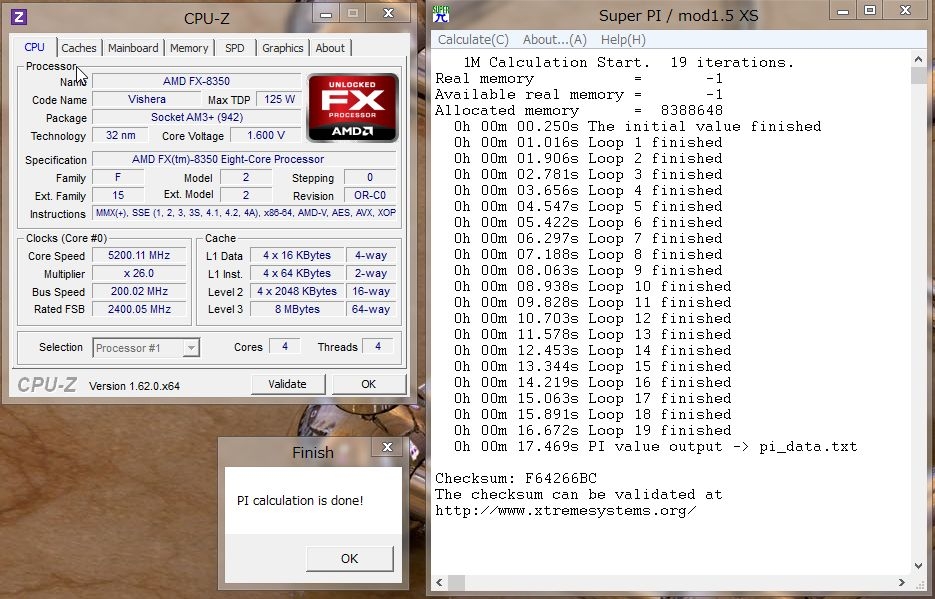Image resolution: width=935 pixels, height=599 pixels.
Task: Open the Help(H) menu
Action: click(623, 39)
